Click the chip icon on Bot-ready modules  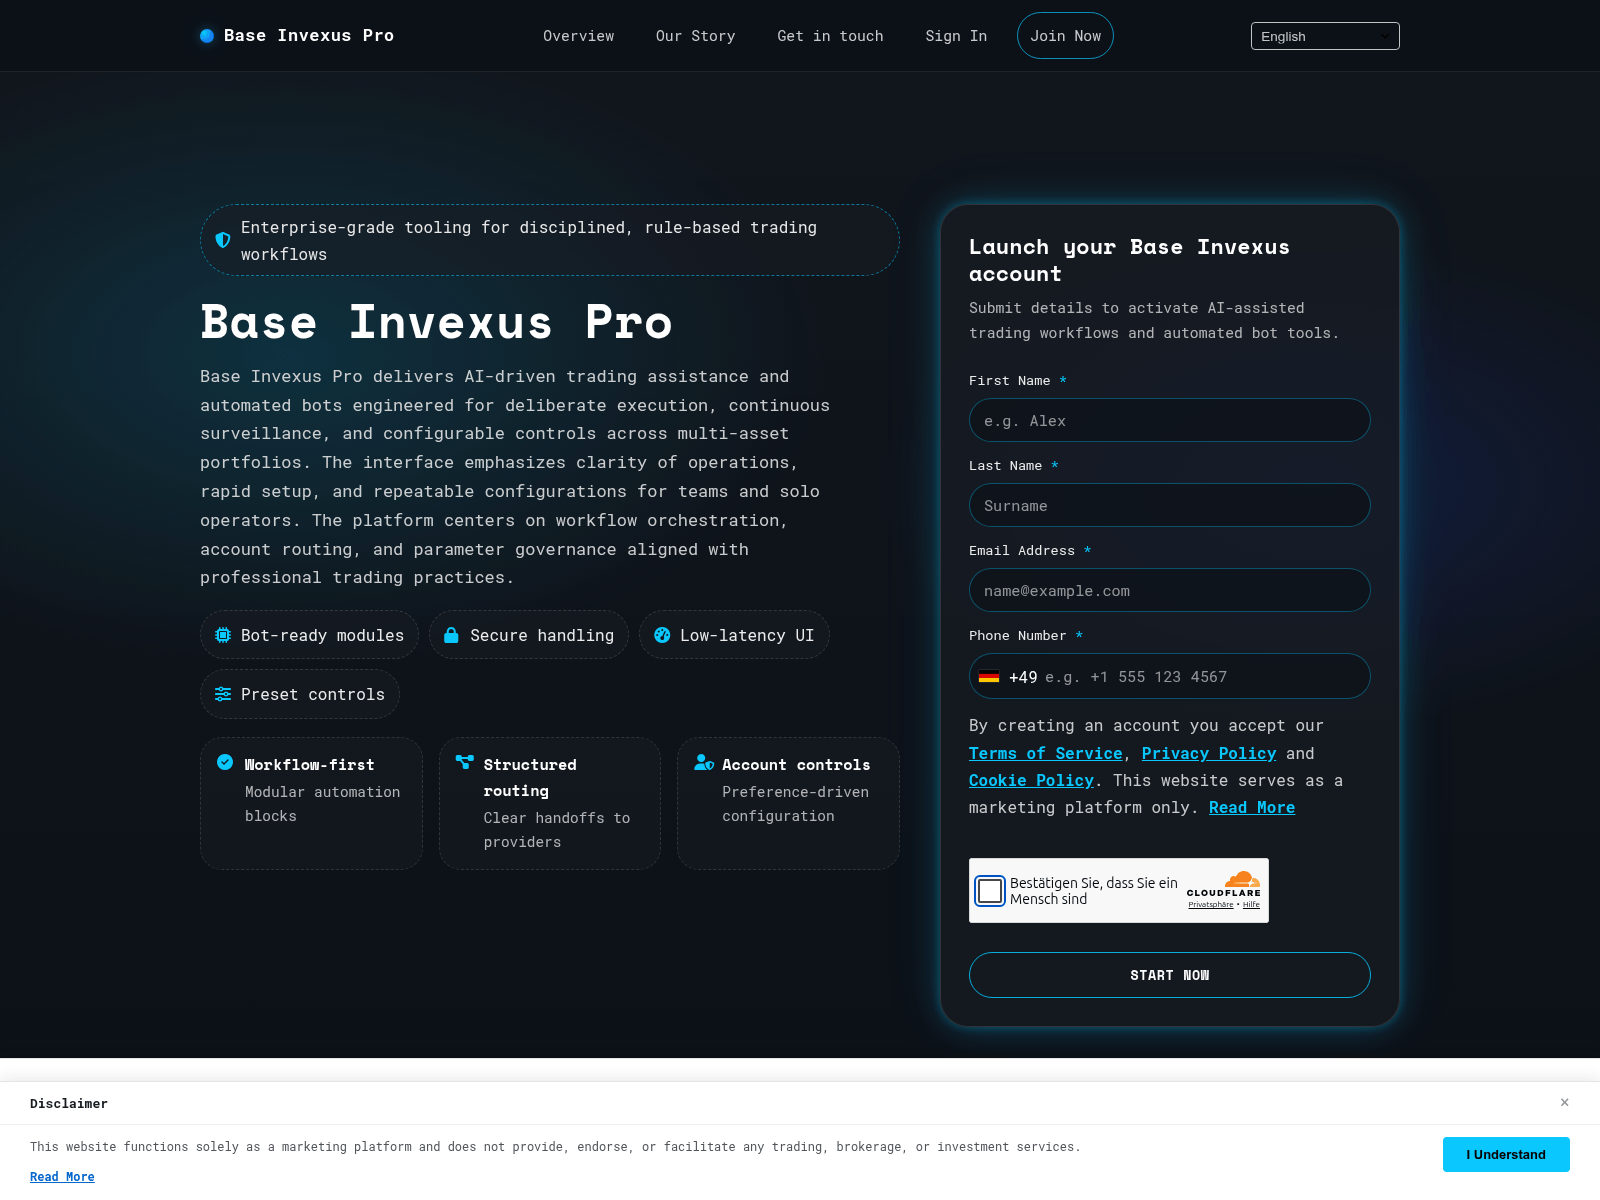223,635
